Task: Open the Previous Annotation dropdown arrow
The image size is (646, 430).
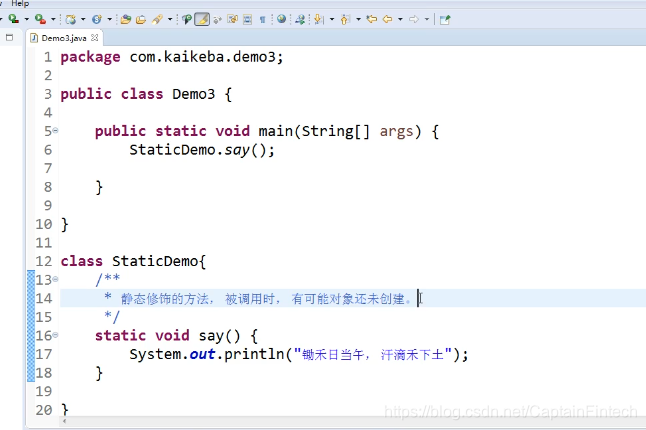Action: tap(358, 19)
